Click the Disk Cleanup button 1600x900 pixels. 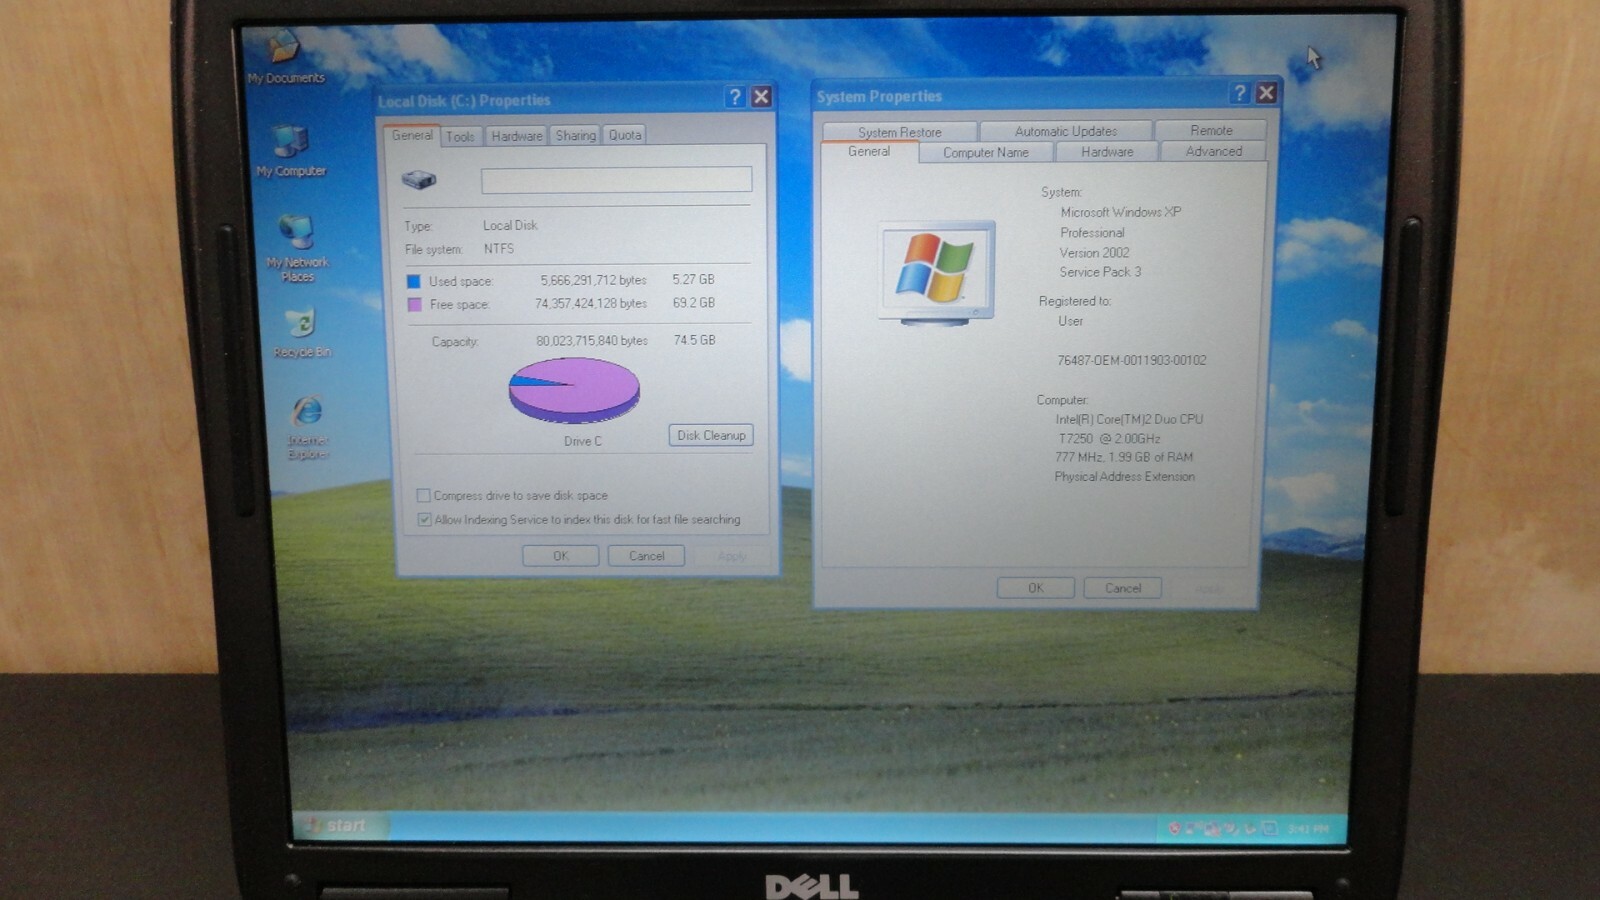[x=711, y=435]
